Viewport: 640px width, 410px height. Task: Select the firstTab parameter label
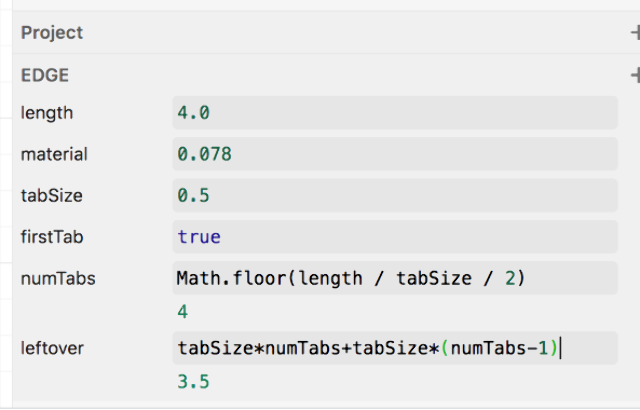click(52, 237)
